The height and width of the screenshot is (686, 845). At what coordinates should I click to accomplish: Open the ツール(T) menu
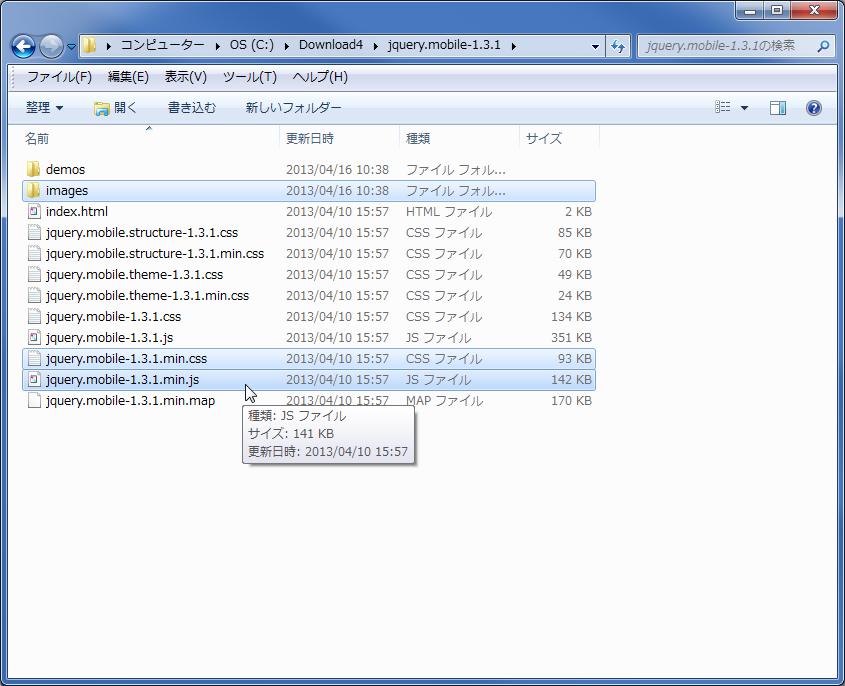[250, 77]
